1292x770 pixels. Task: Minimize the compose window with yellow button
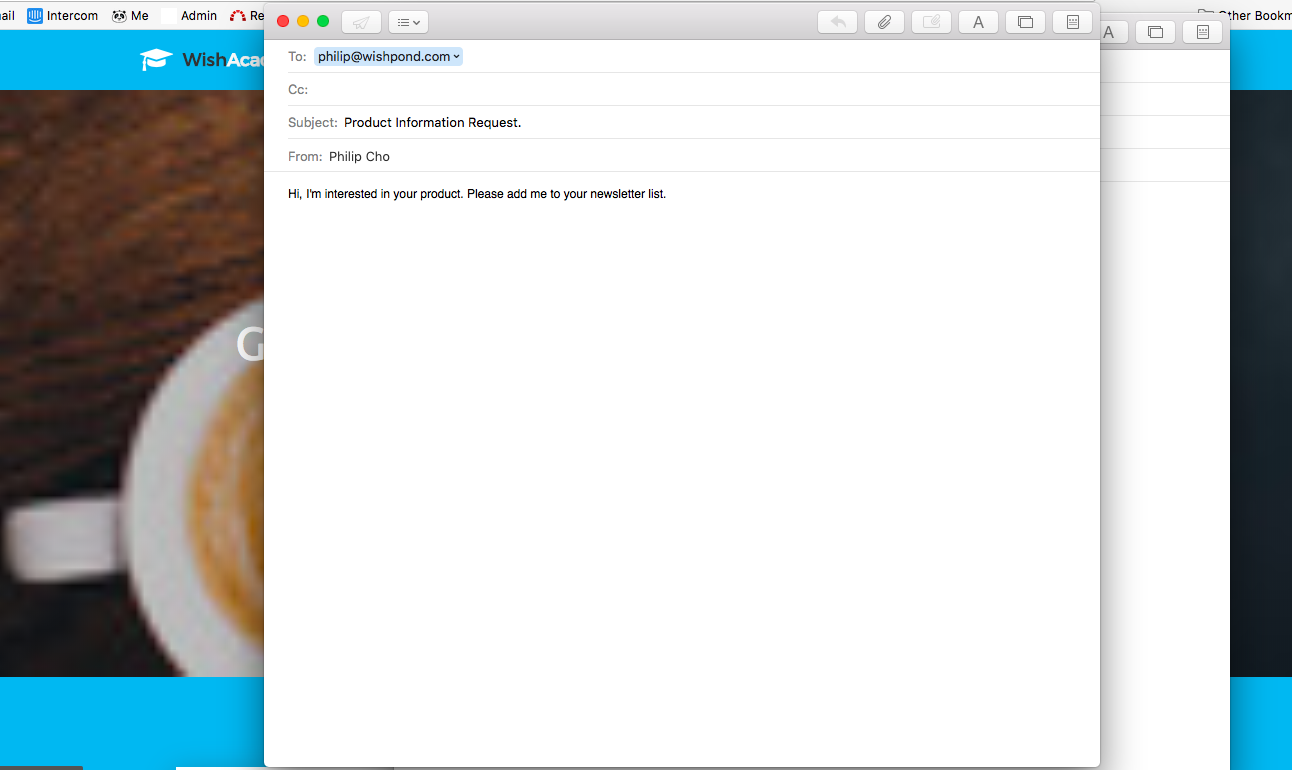(x=303, y=21)
